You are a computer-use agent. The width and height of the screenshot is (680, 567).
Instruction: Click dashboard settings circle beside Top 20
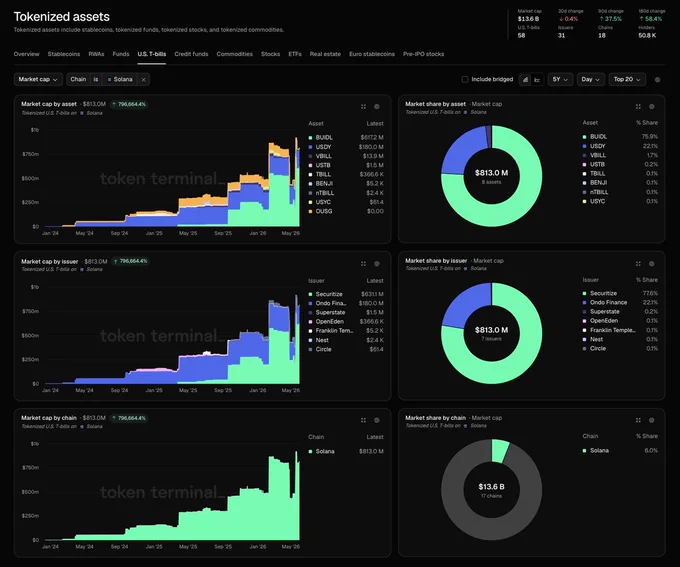click(657, 80)
